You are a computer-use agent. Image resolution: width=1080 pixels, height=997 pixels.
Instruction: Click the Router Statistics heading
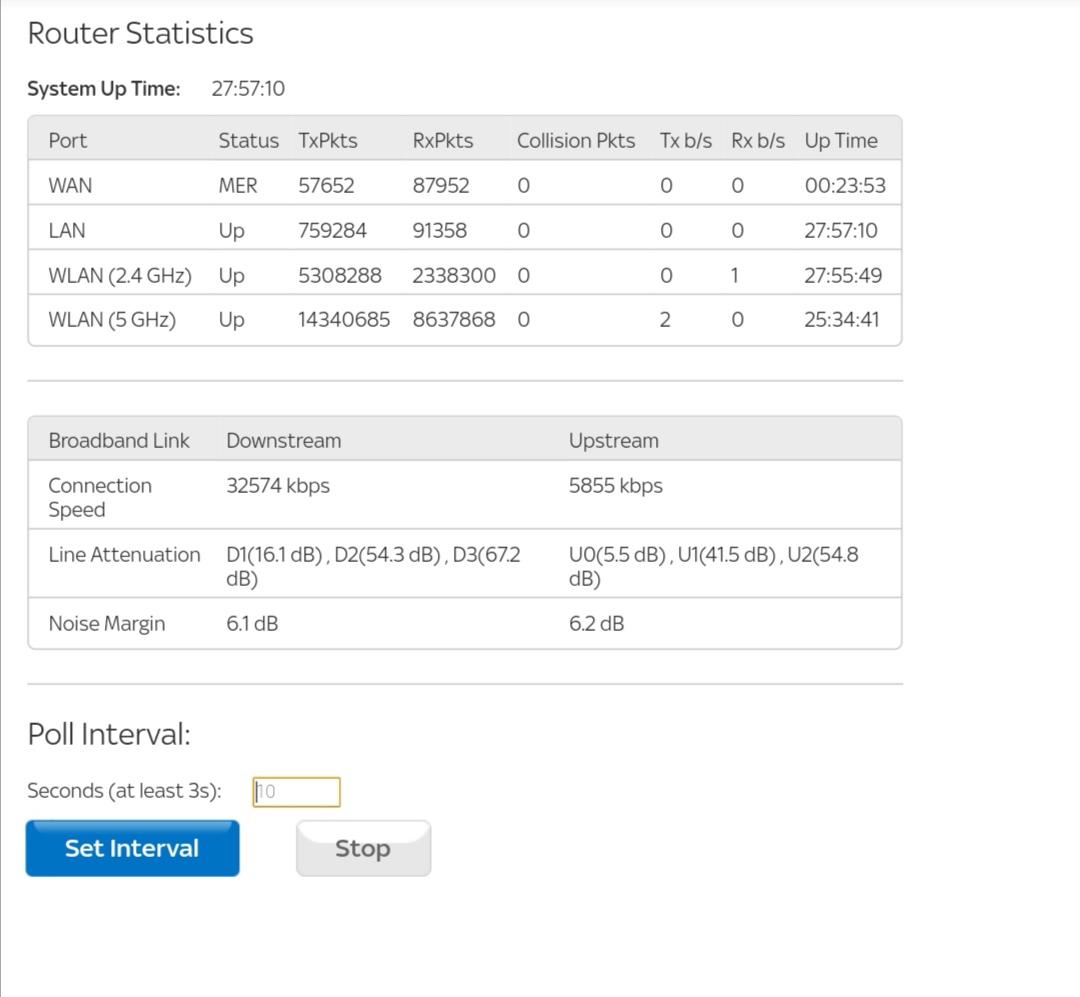[140, 33]
